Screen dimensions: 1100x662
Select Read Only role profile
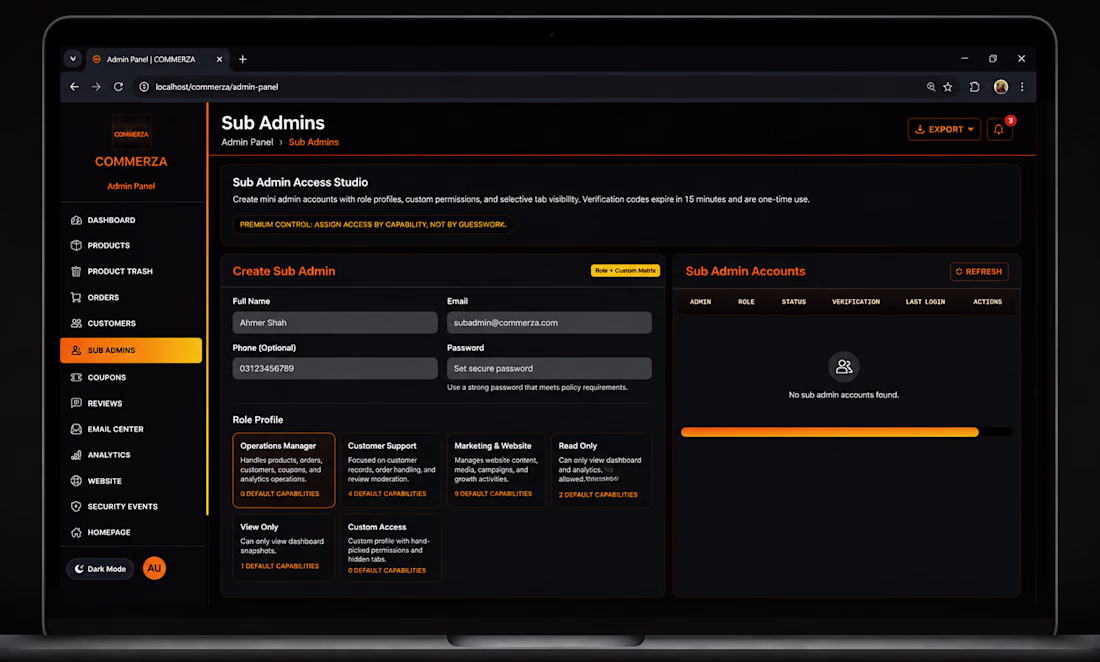pos(601,470)
